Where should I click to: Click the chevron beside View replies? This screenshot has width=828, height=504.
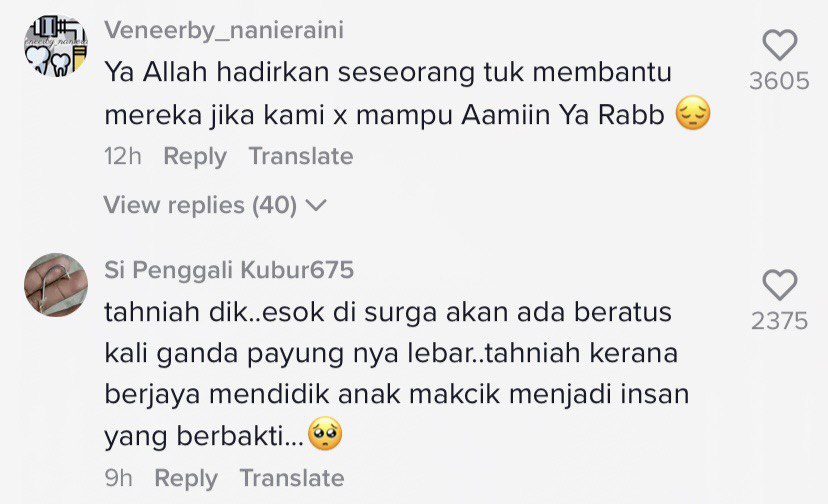pyautogui.click(x=316, y=206)
